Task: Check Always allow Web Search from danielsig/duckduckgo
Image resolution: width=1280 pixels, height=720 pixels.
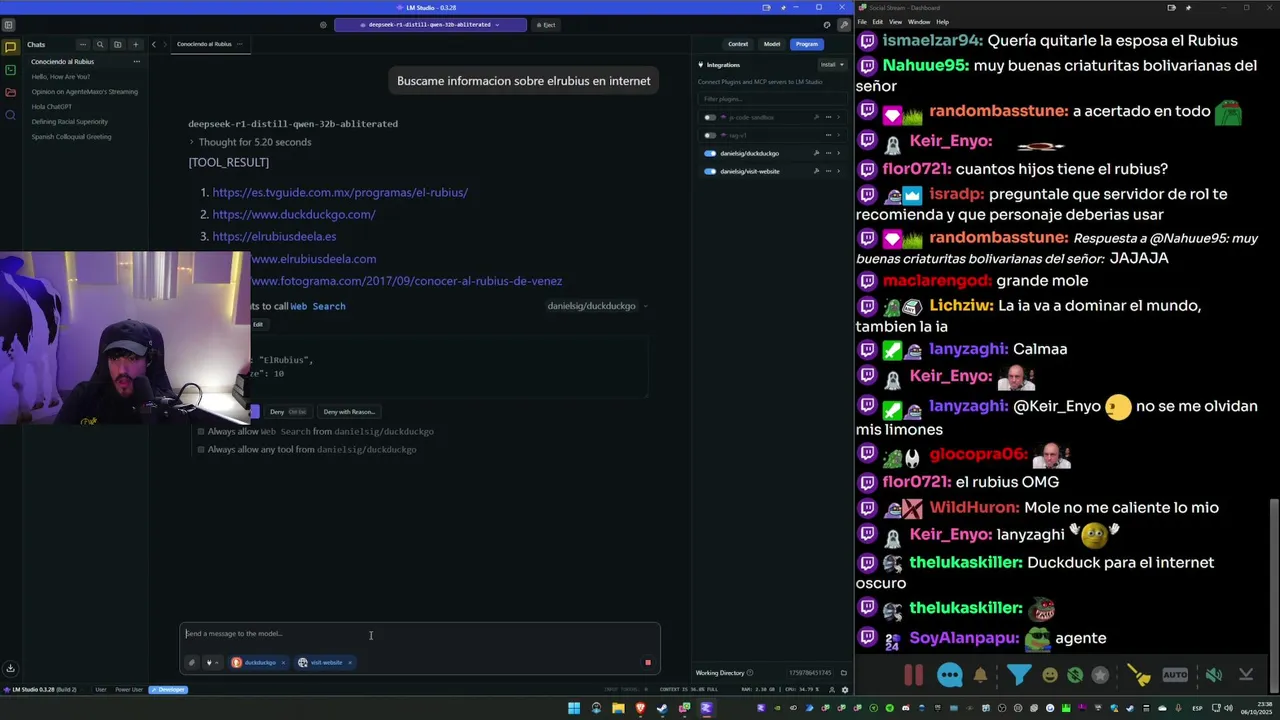Action: pos(201,432)
